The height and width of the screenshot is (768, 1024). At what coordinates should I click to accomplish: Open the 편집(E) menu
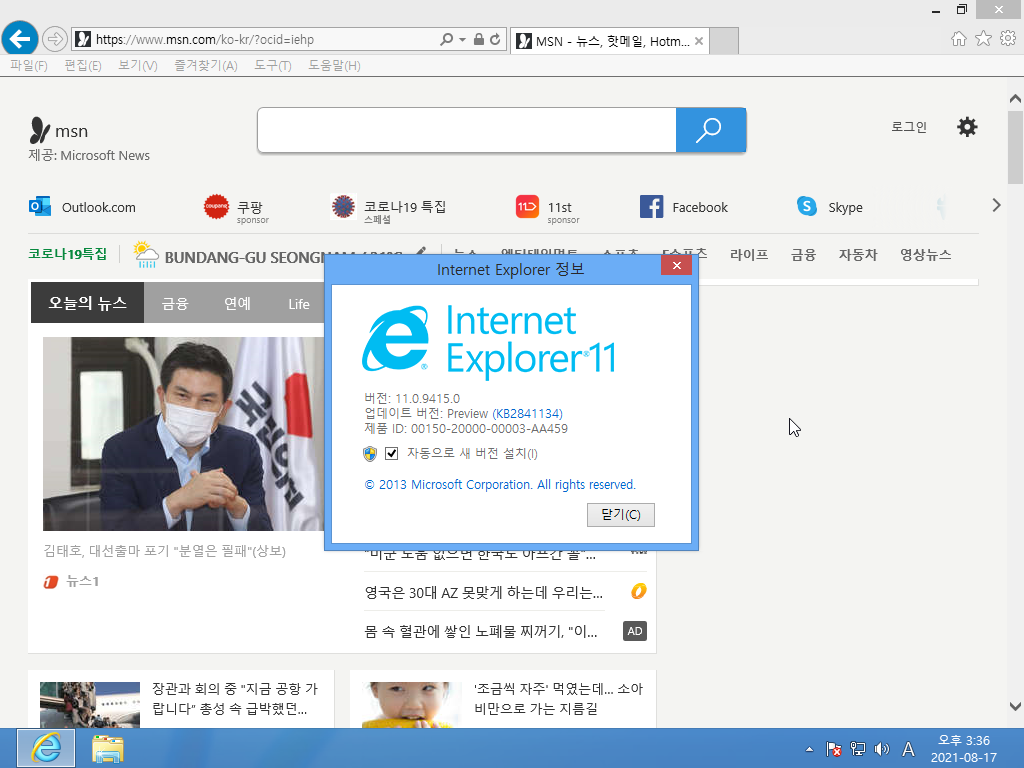83,65
